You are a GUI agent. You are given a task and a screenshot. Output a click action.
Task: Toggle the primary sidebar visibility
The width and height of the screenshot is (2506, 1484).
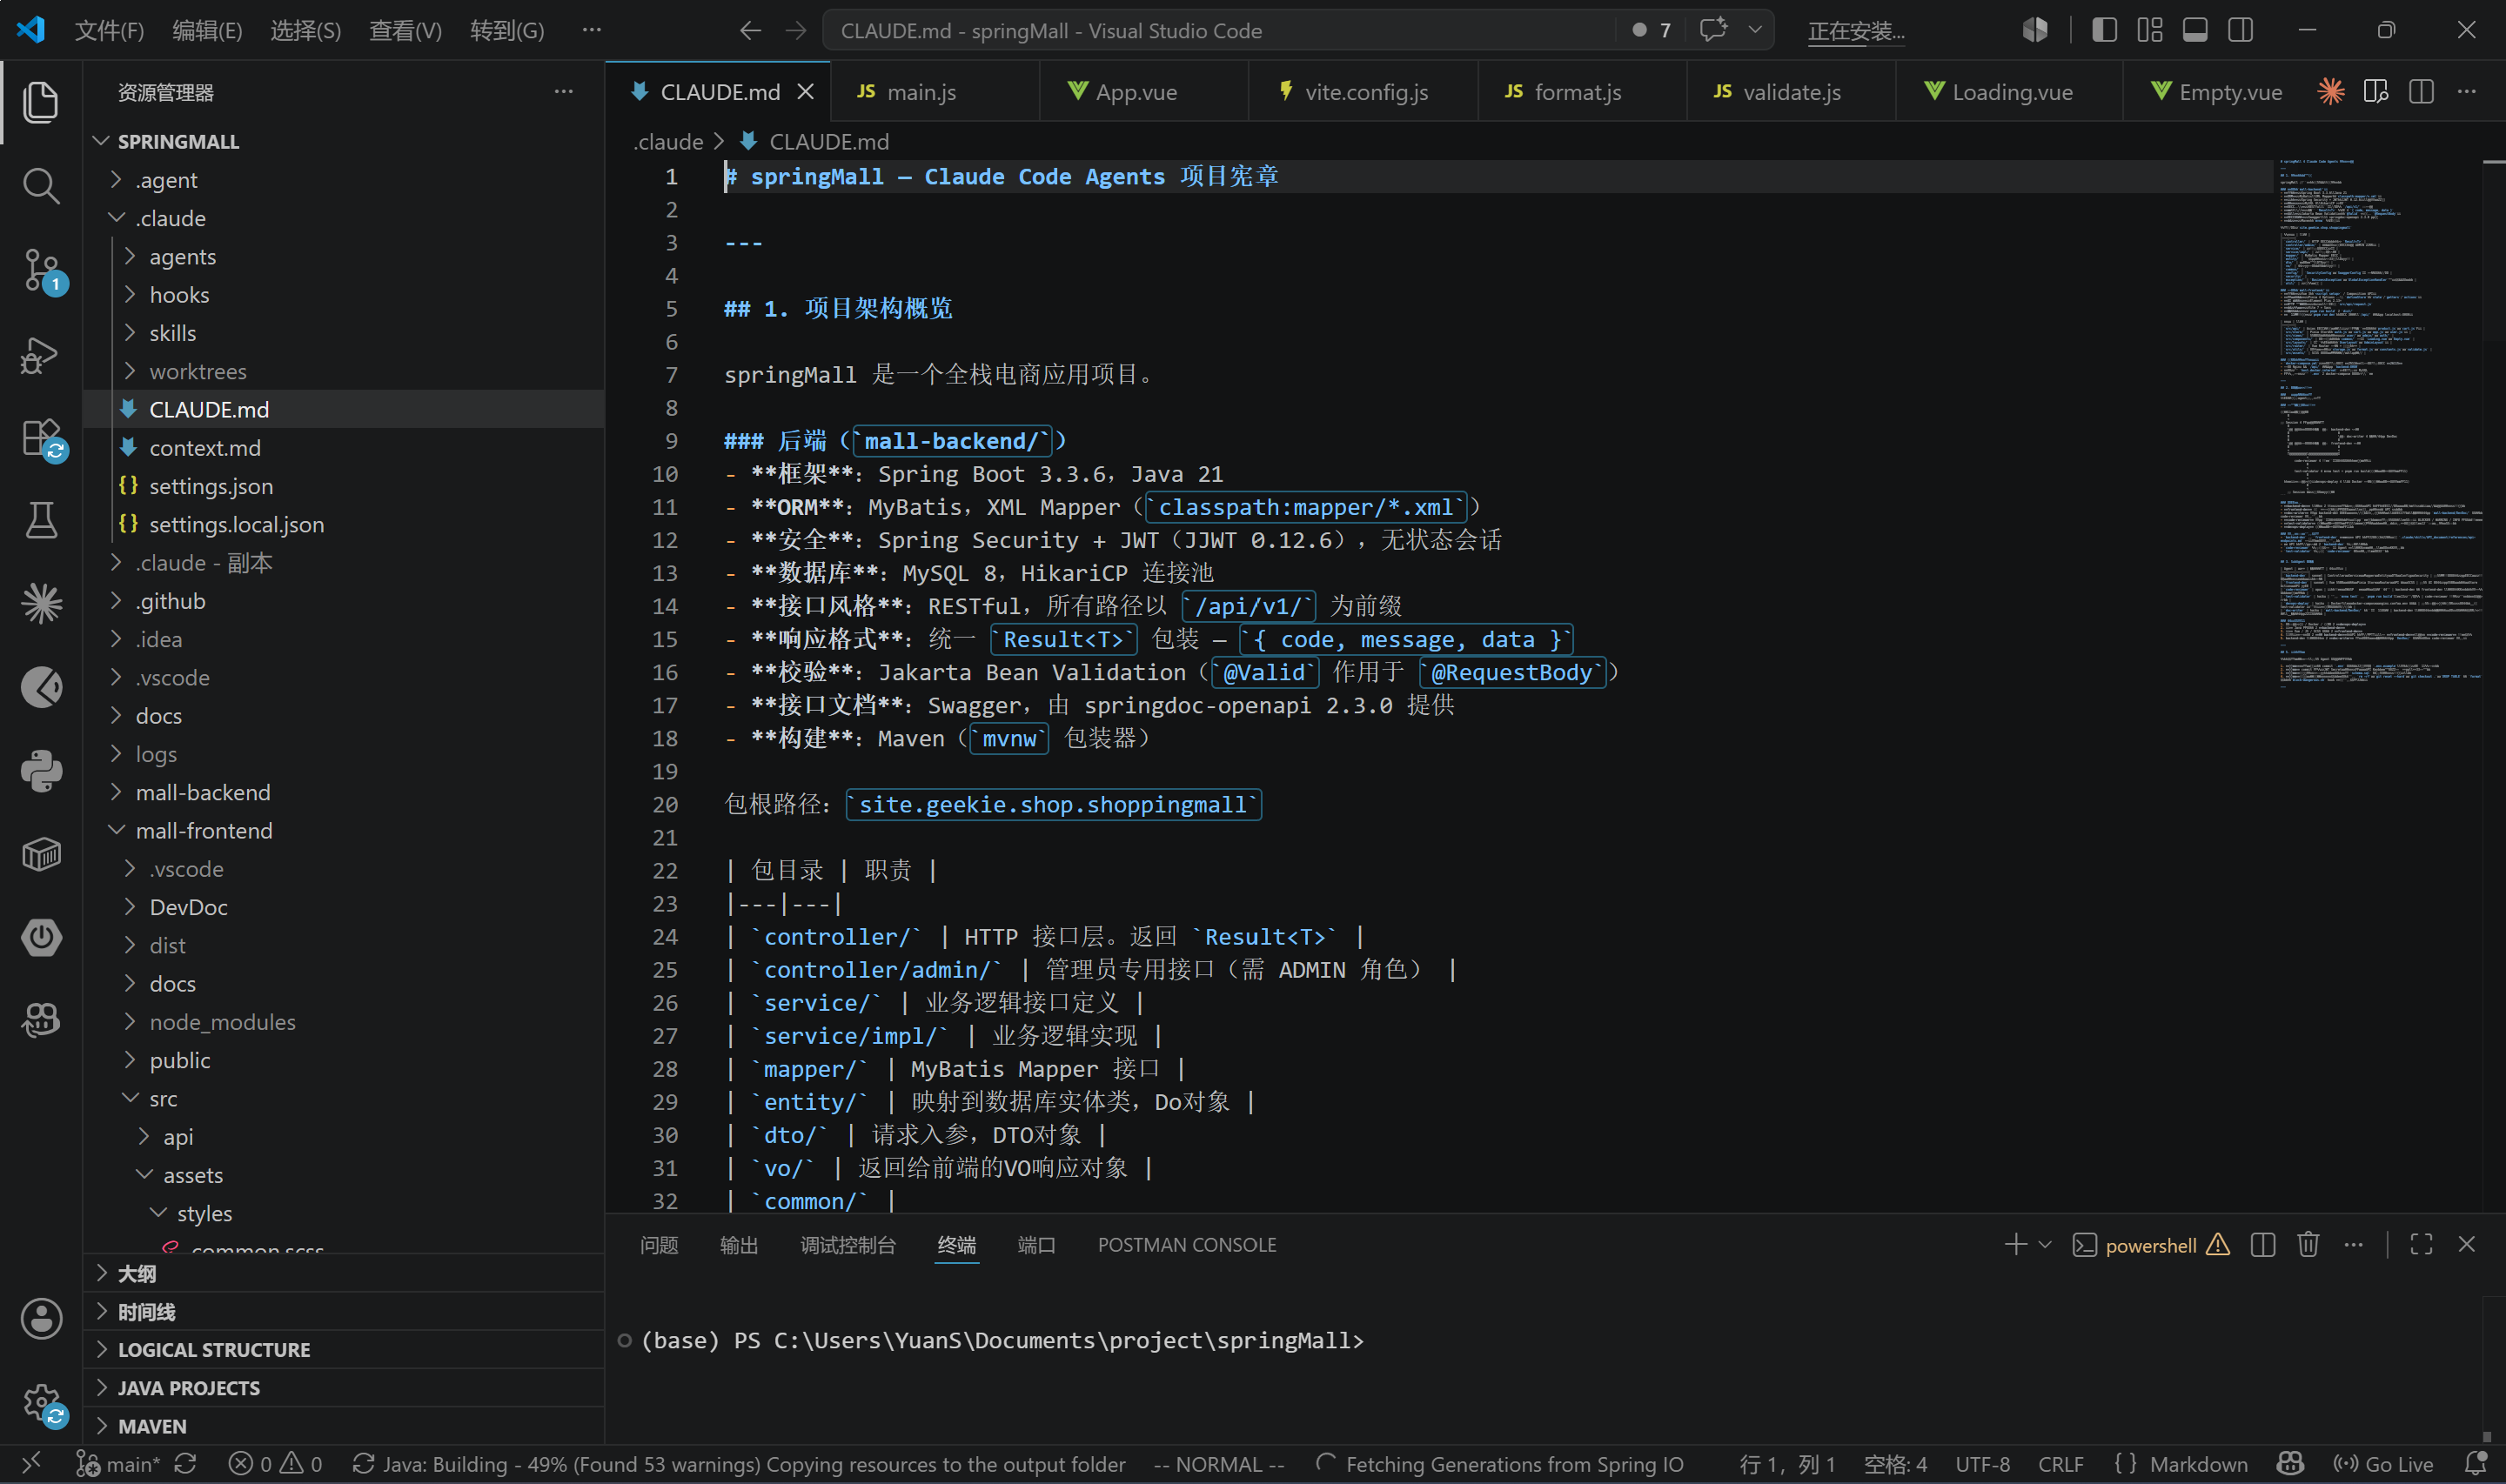(x=2104, y=30)
